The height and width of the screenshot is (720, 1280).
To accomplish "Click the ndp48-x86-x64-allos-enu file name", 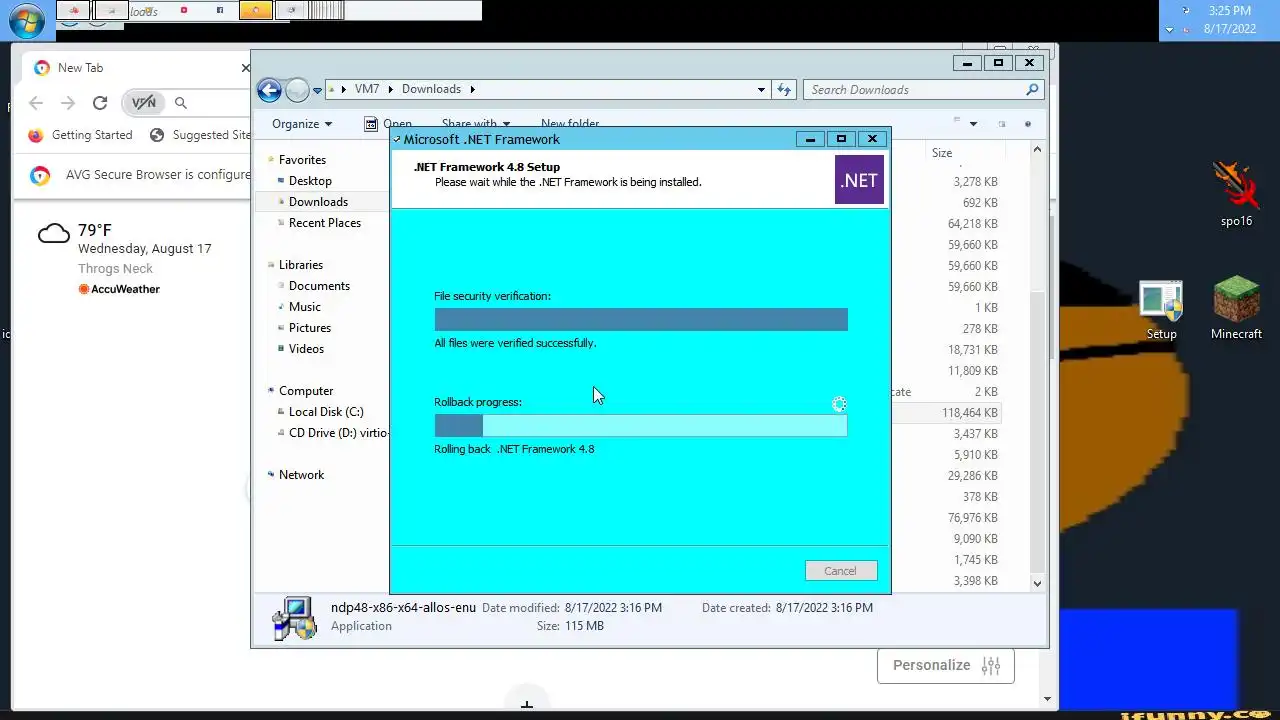I will tap(403, 607).
